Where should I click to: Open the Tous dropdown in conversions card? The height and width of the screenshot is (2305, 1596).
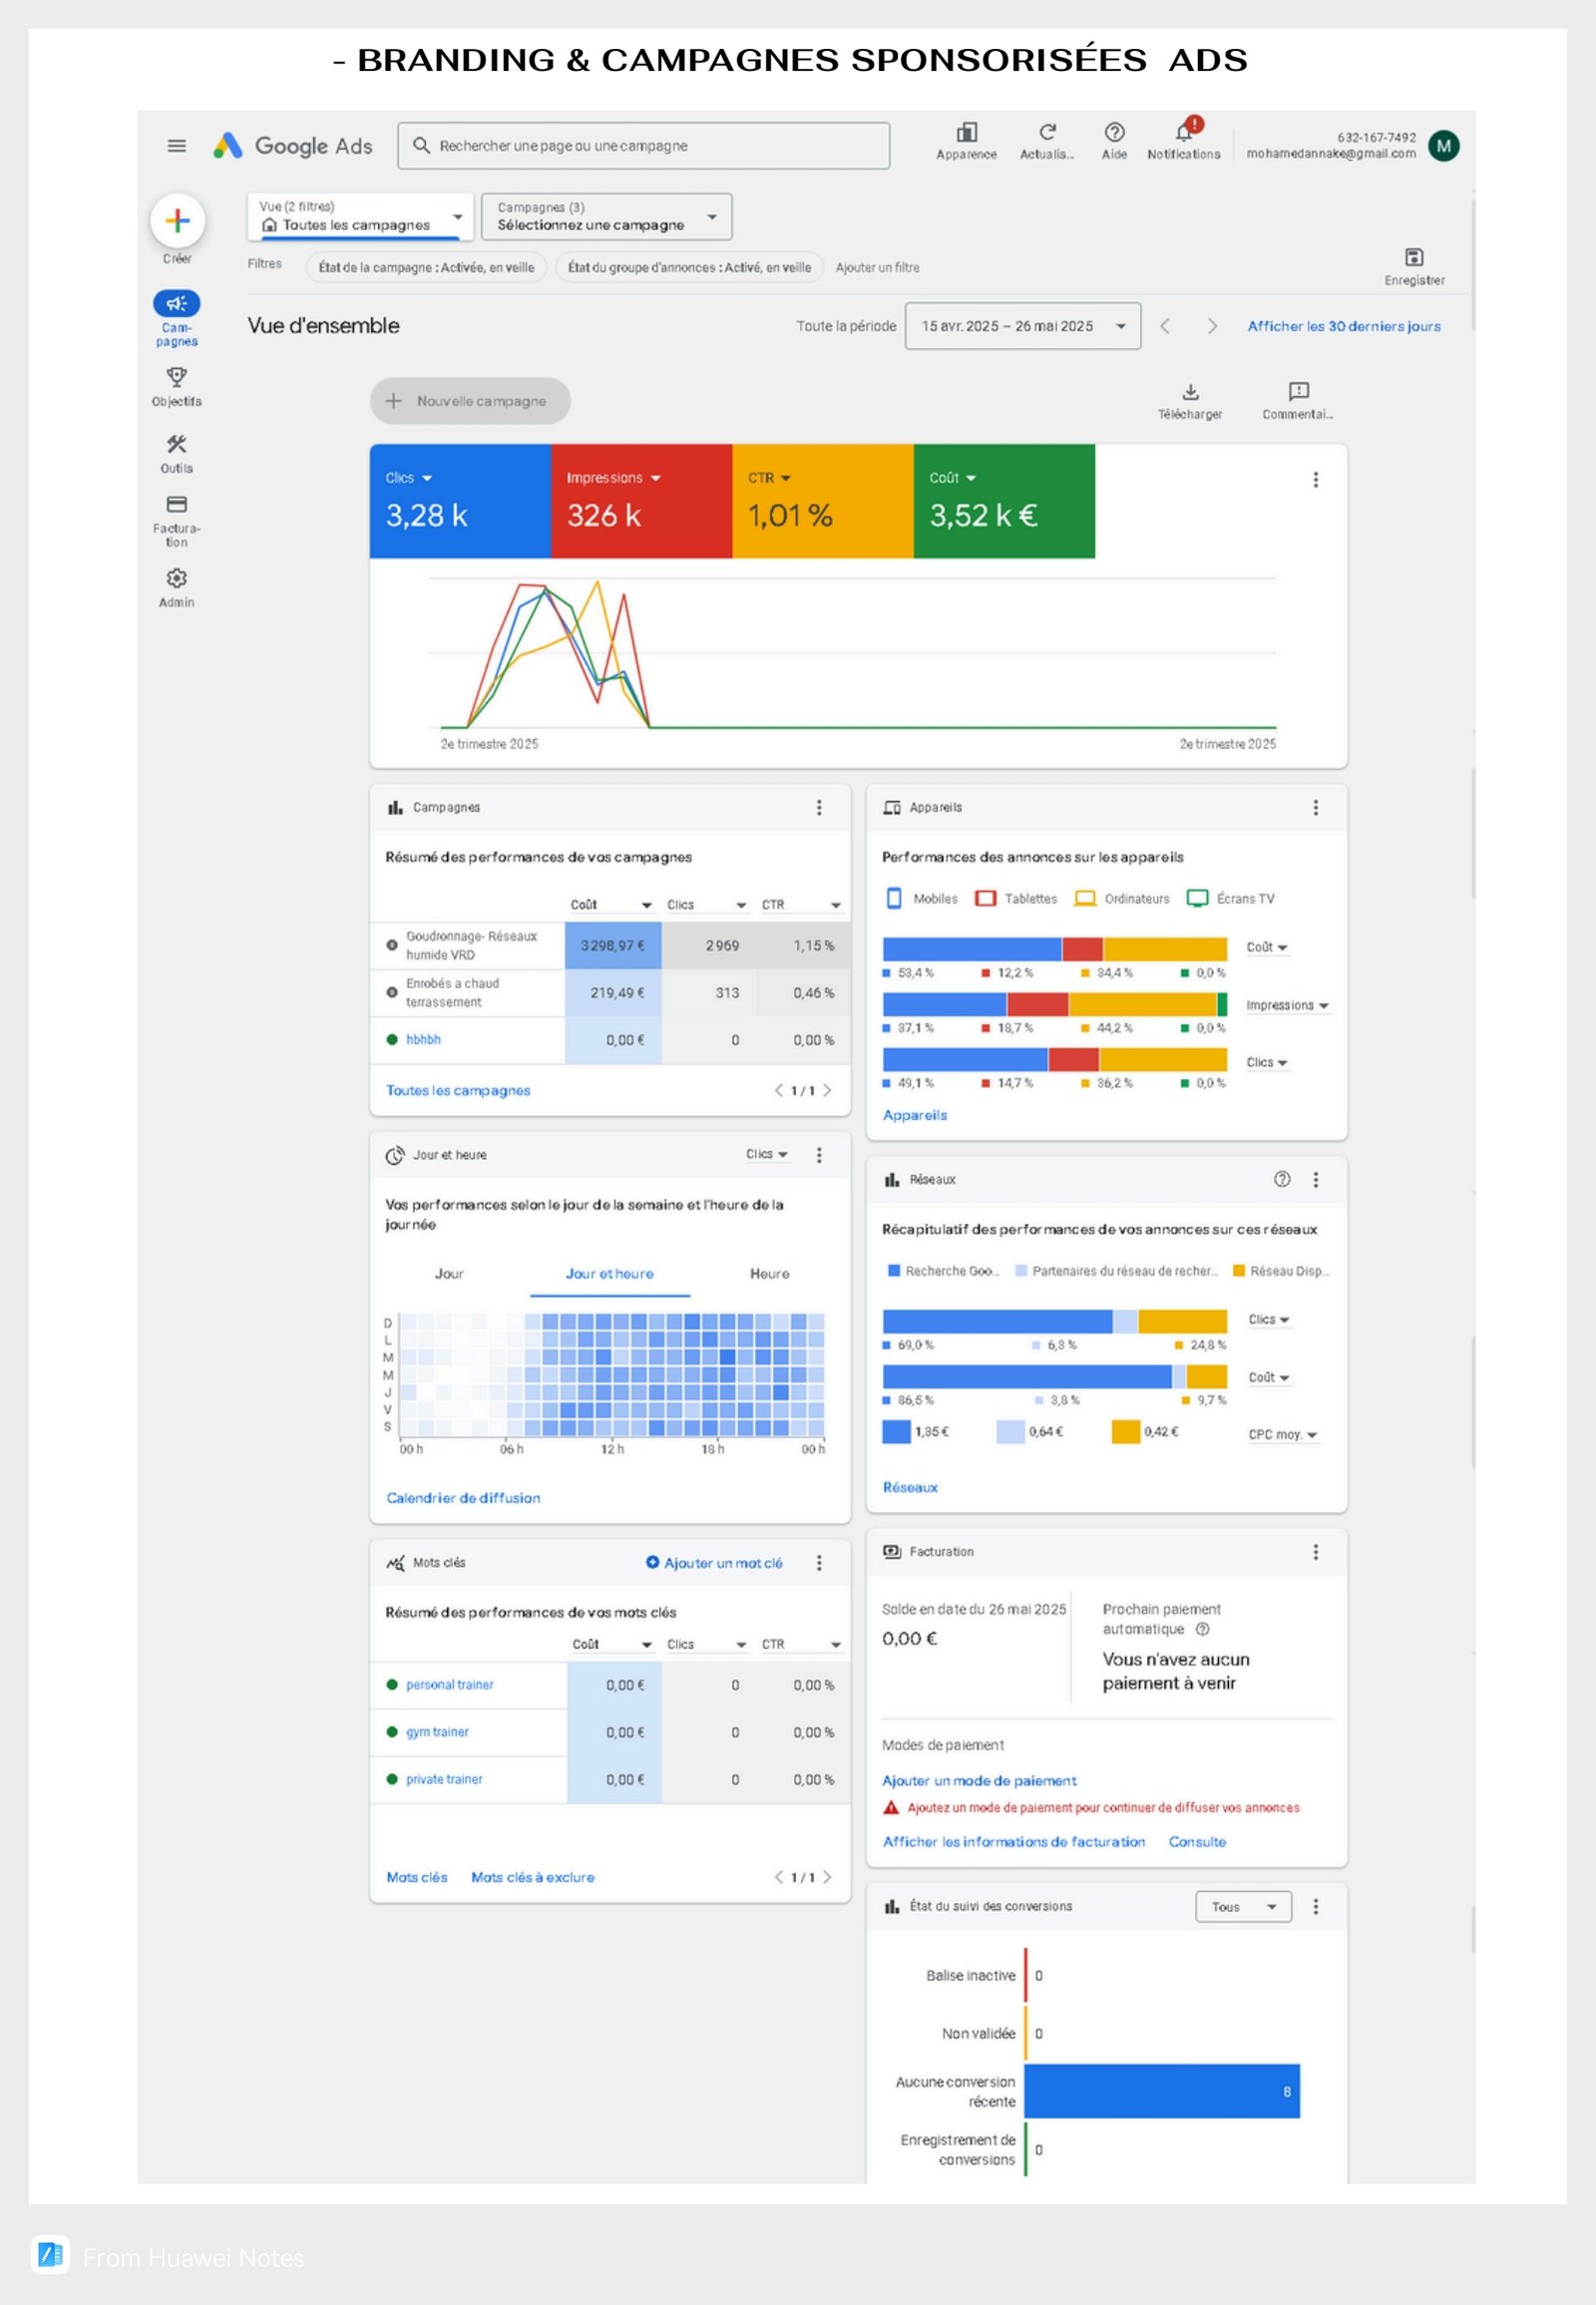coord(1243,1907)
